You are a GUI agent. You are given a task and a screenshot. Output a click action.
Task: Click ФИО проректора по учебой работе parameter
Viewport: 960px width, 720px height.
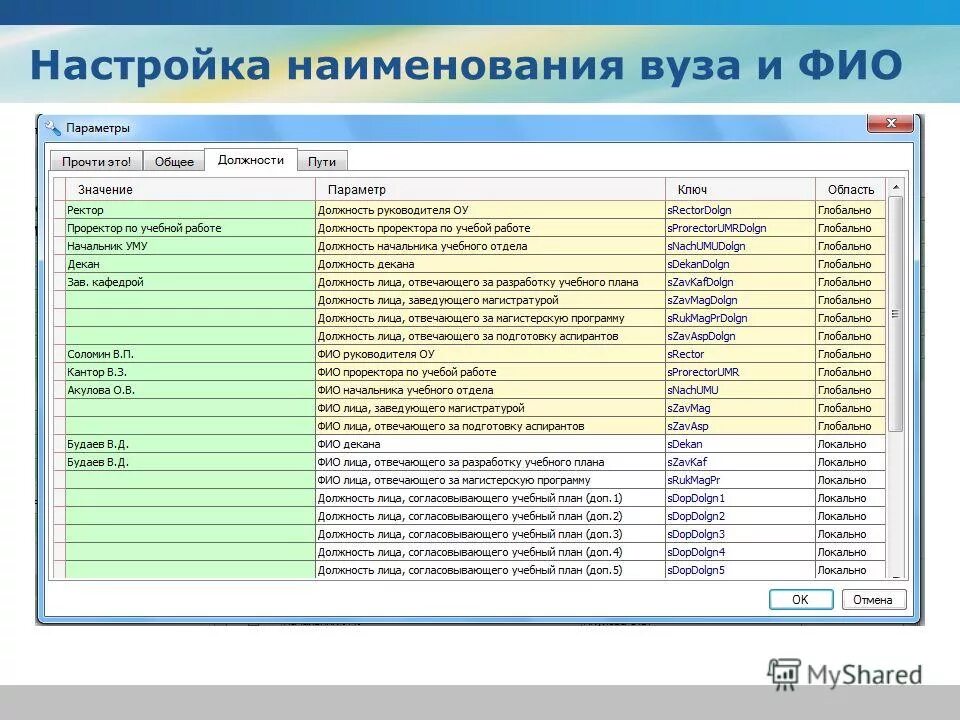490,372
